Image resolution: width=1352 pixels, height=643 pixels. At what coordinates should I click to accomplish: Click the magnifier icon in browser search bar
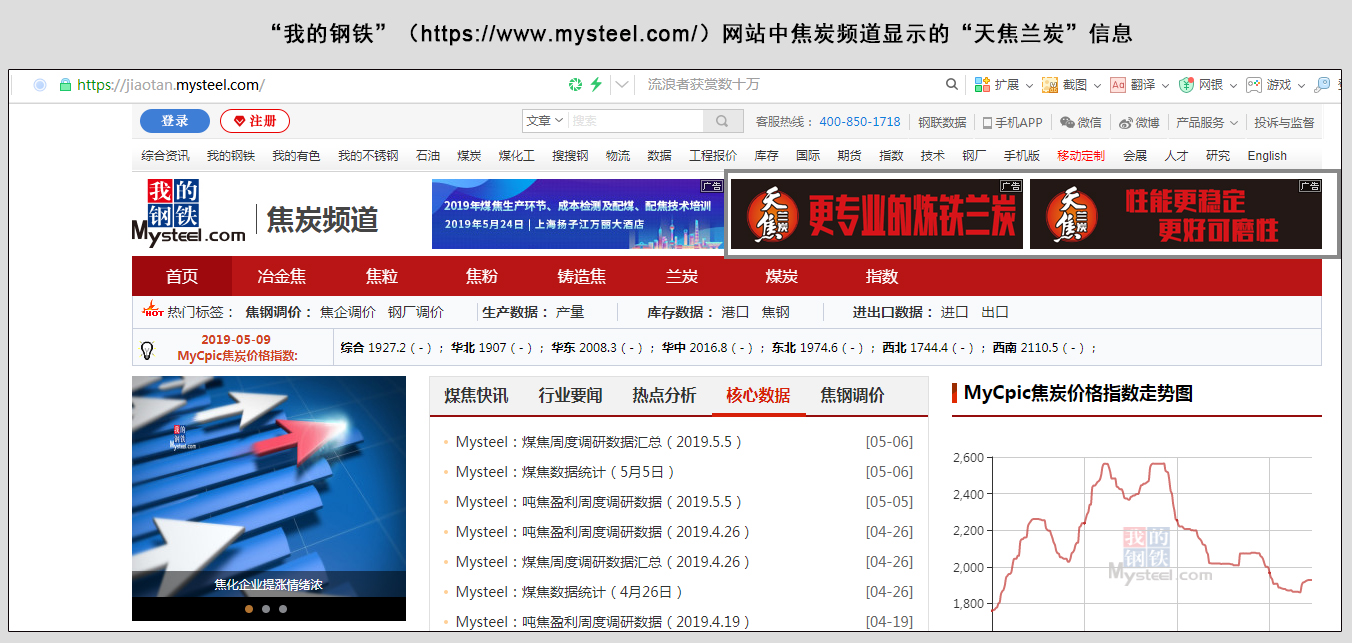(953, 85)
